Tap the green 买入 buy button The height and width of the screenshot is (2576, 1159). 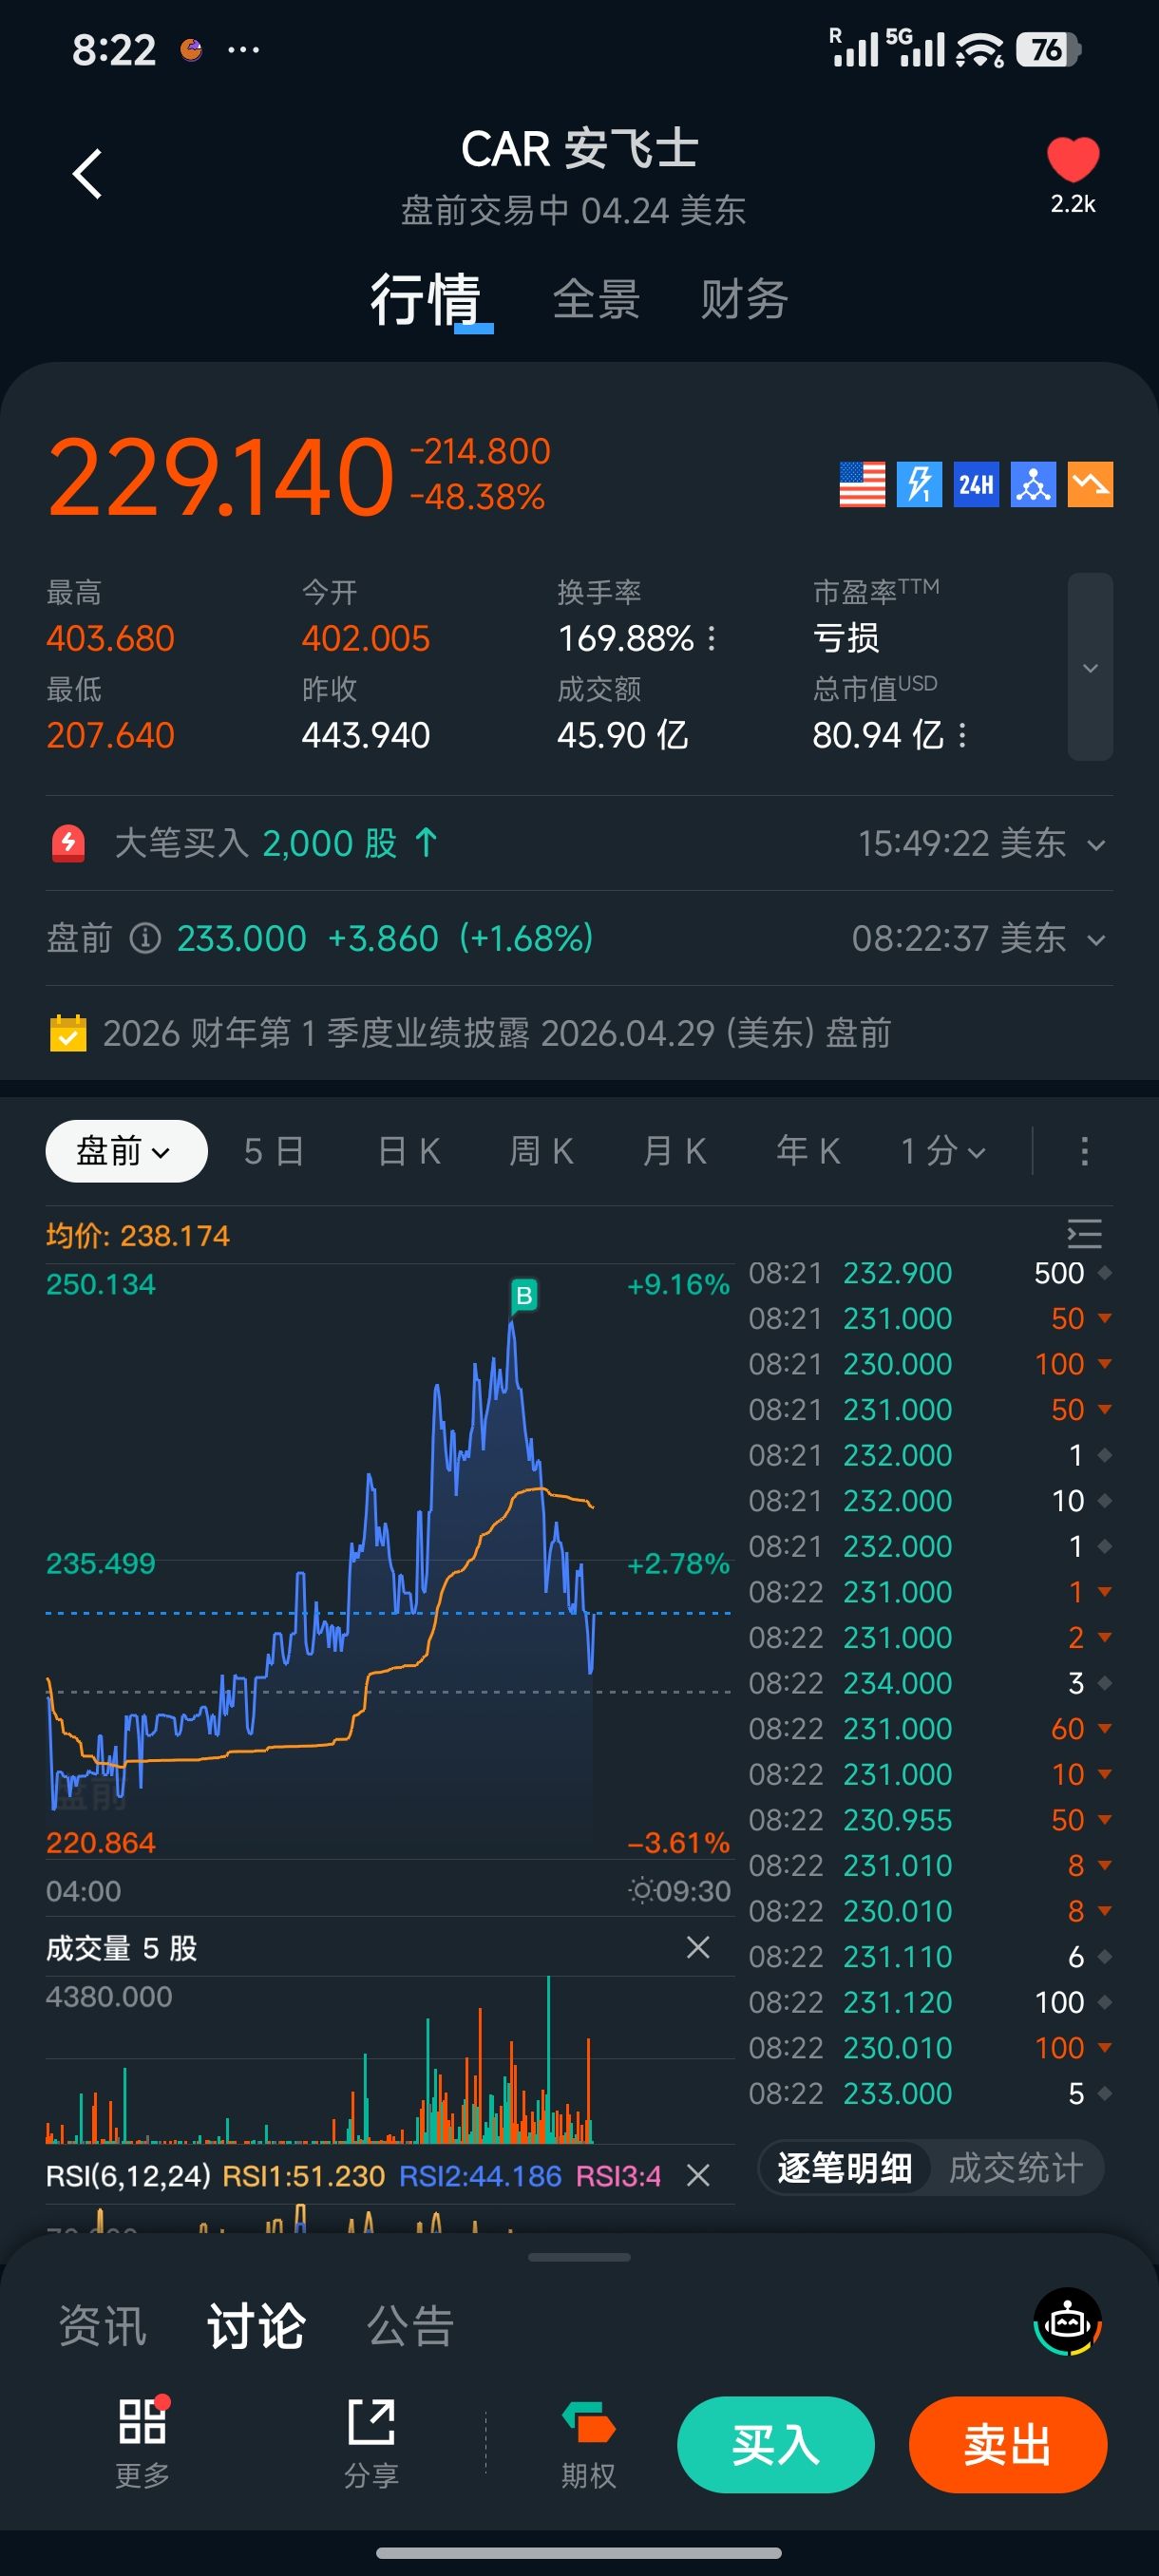point(776,2444)
